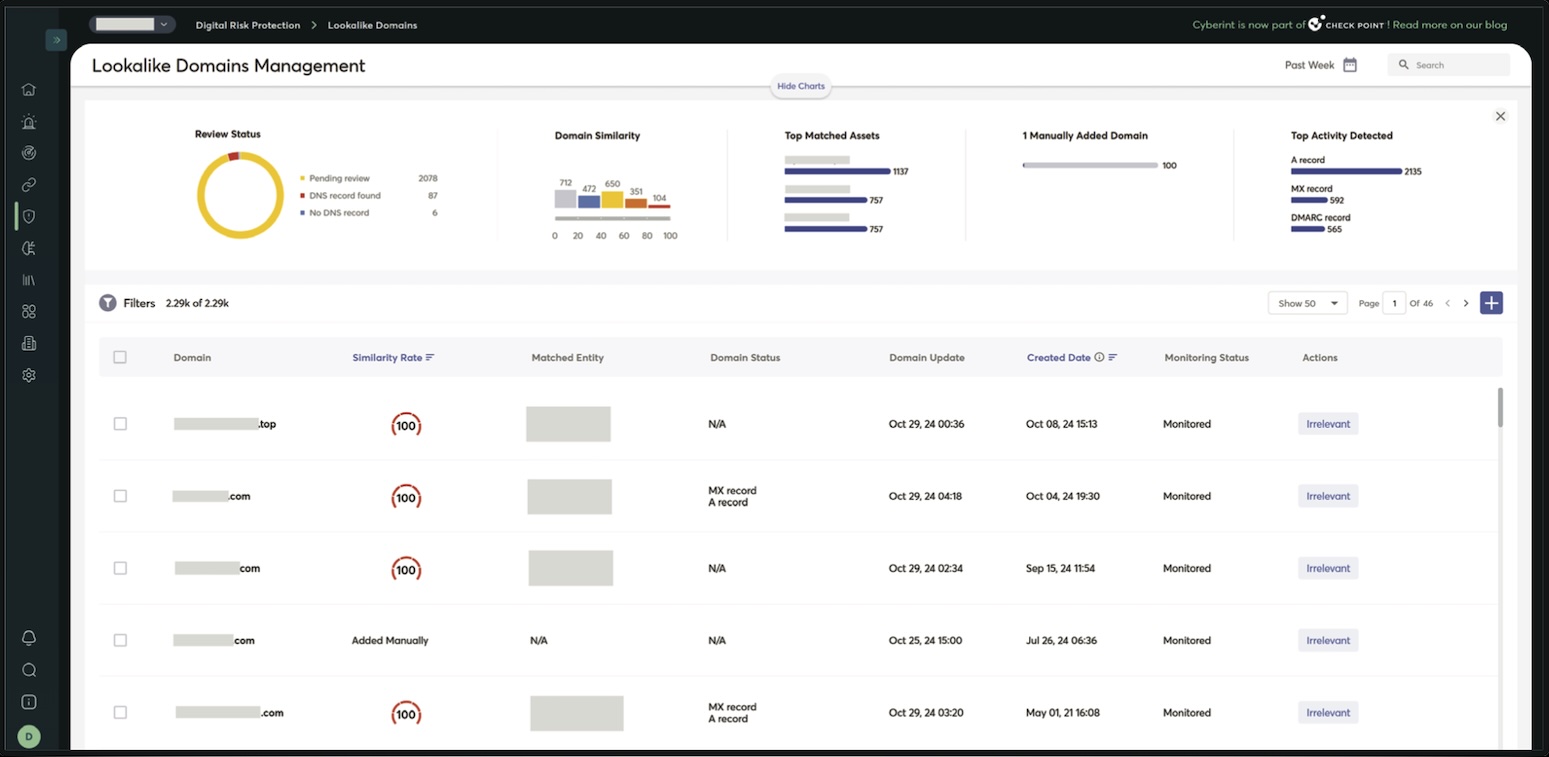The width and height of the screenshot is (1549, 757).
Task: Tick the checkbox for the Oct 04 row
Action: point(120,496)
